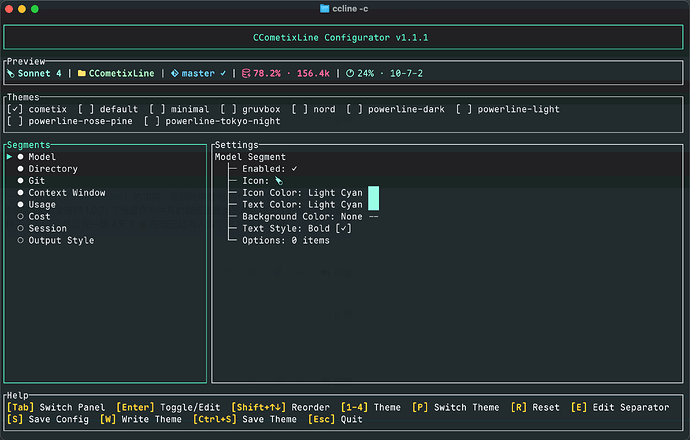Image resolution: width=690 pixels, height=440 pixels.
Task: Click the [Ctrl+S] Save Theme shortcut
Action: point(245,419)
